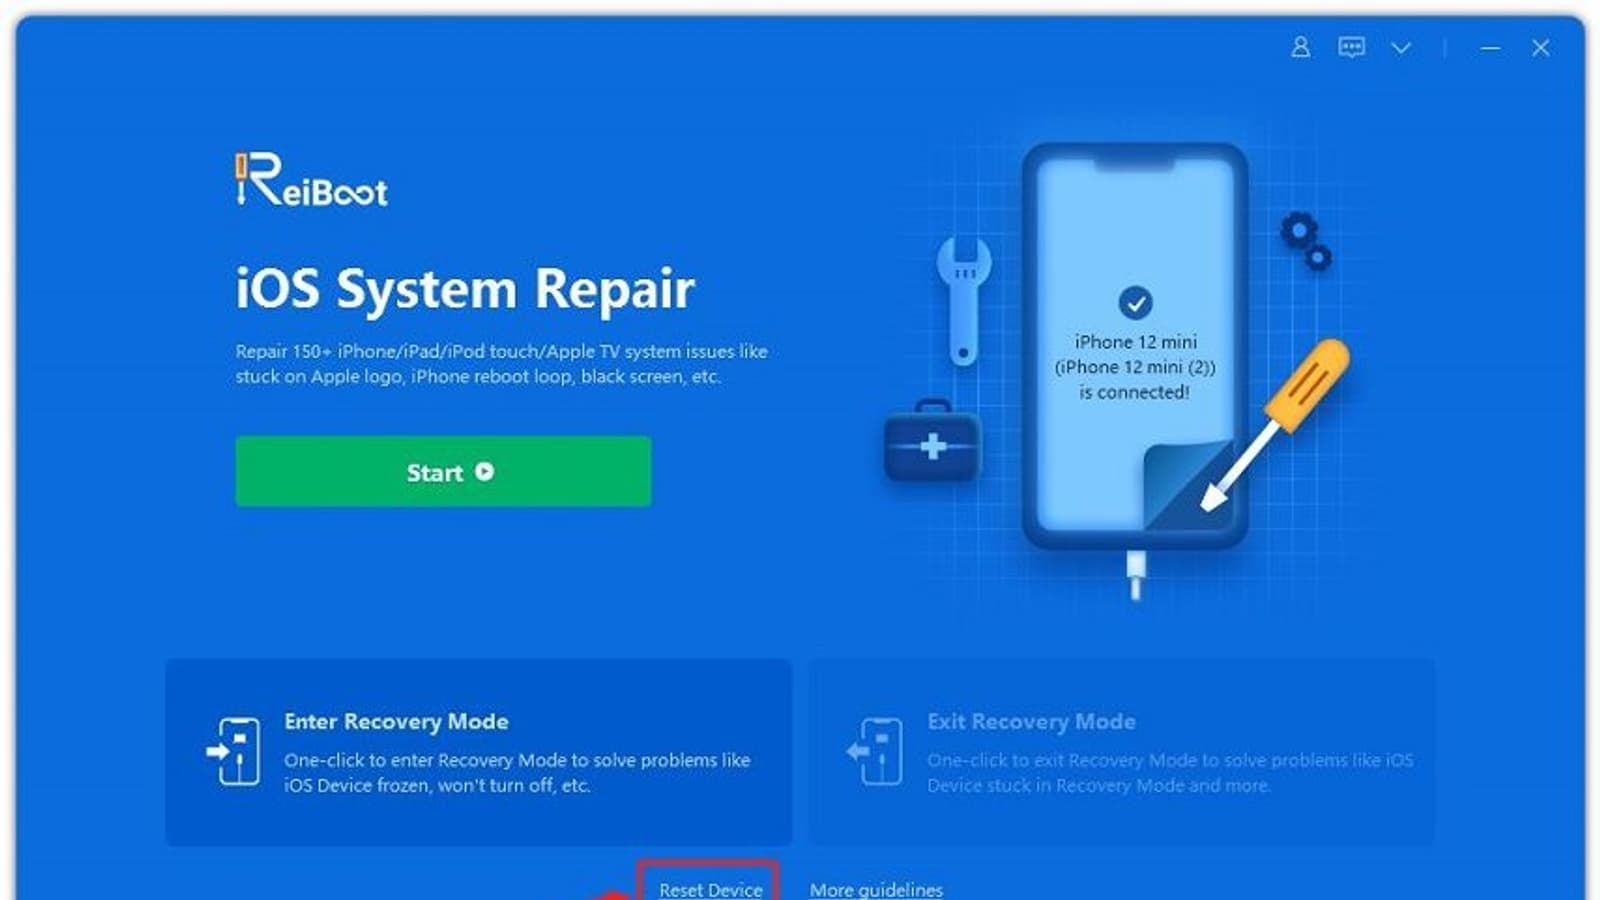Close the ReiBoot window
The width and height of the screenshot is (1600, 900).
[x=1540, y=47]
